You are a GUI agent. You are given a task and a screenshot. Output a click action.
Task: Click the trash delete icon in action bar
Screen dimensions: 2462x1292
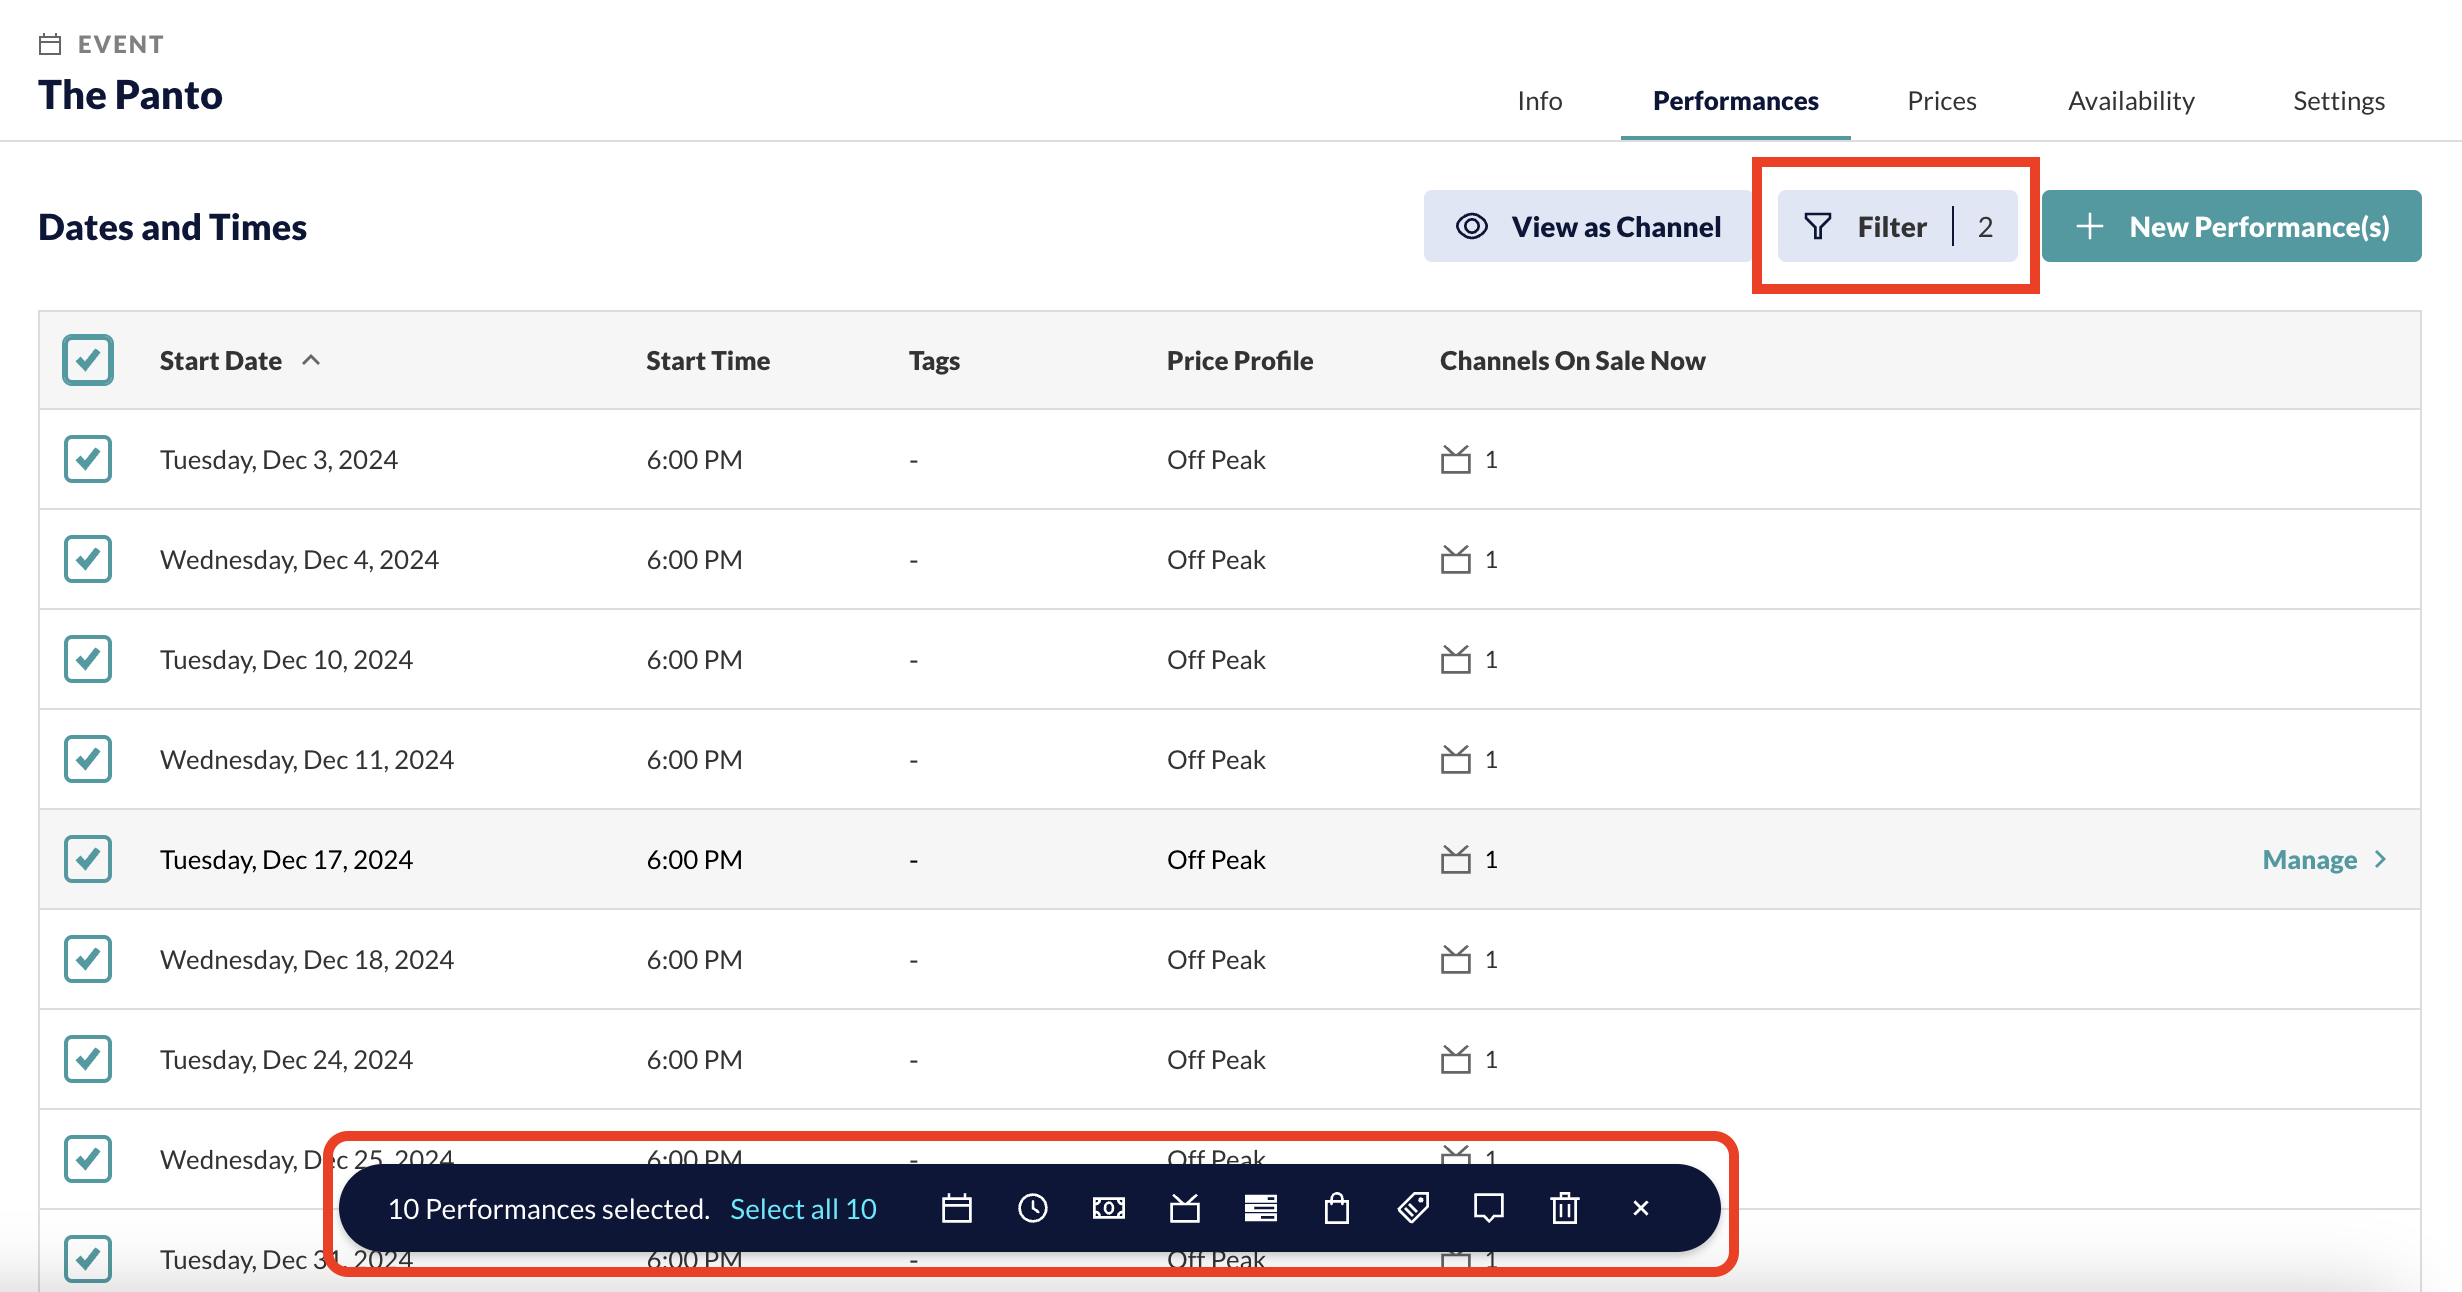point(1565,1208)
